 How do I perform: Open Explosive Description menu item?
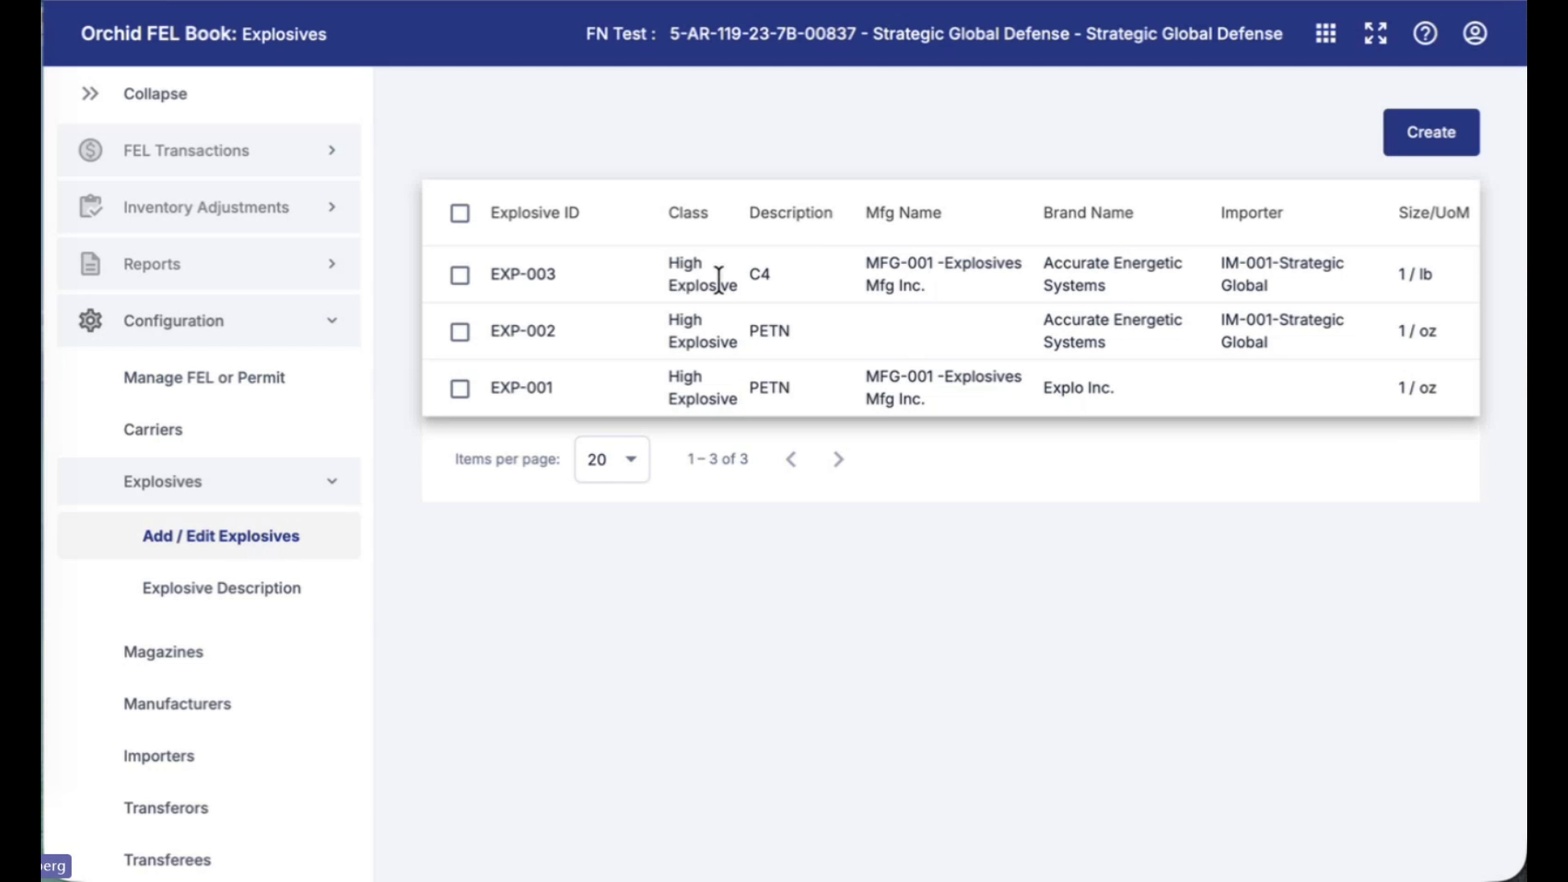click(x=221, y=588)
